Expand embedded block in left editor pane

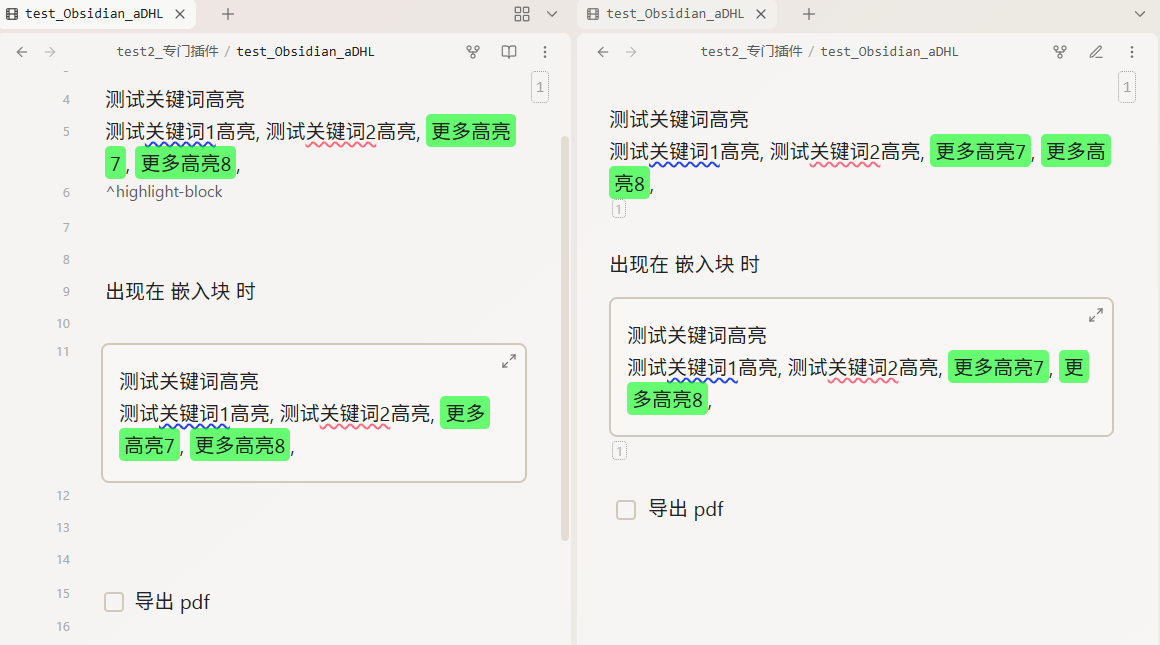pyautogui.click(x=509, y=361)
